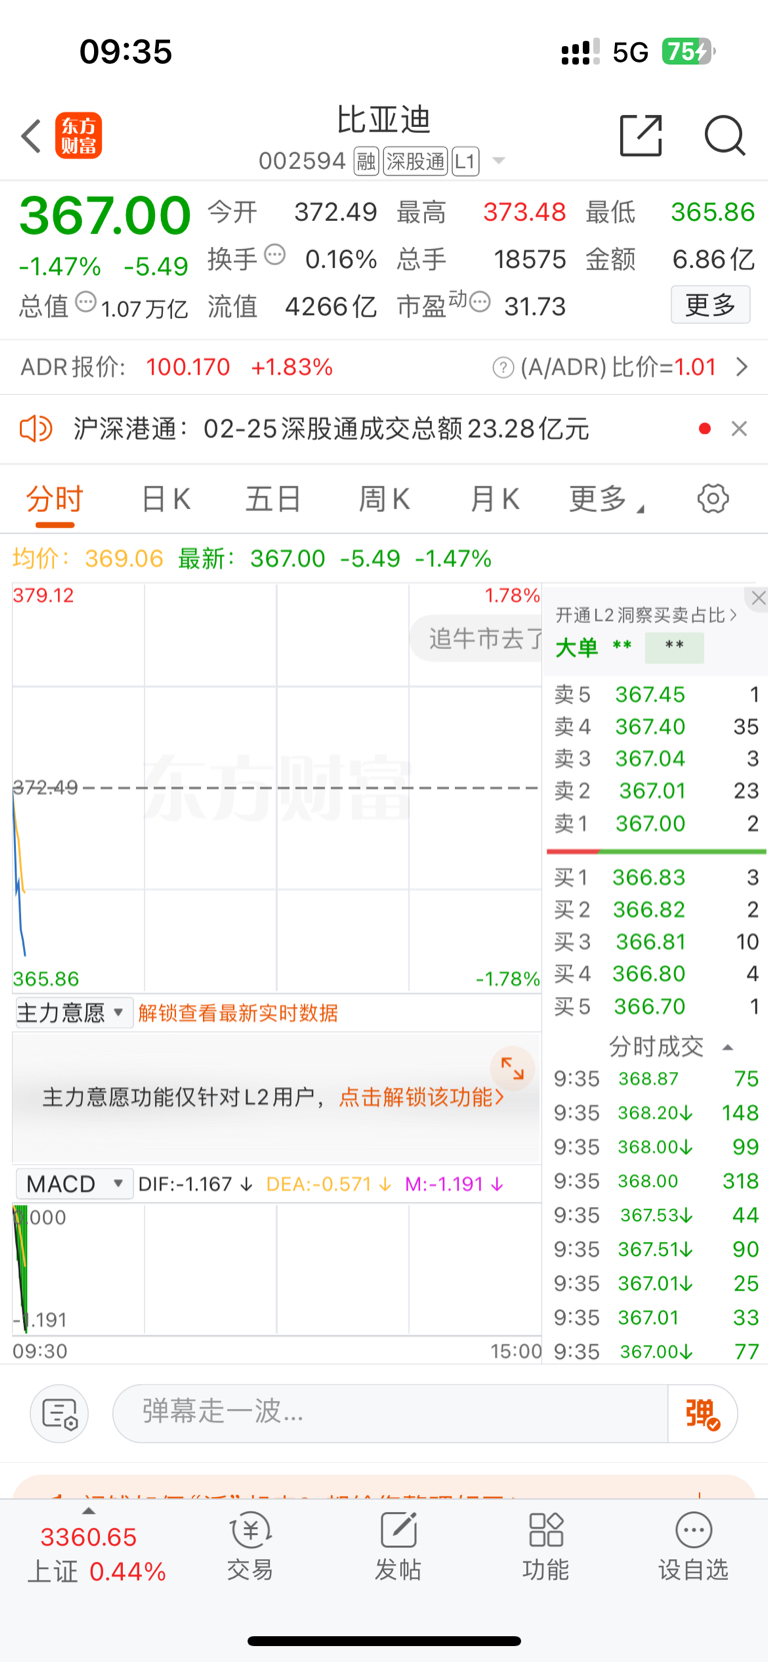The width and height of the screenshot is (768, 1663).
Task: Tap the L1 level badge
Action: coord(465,161)
